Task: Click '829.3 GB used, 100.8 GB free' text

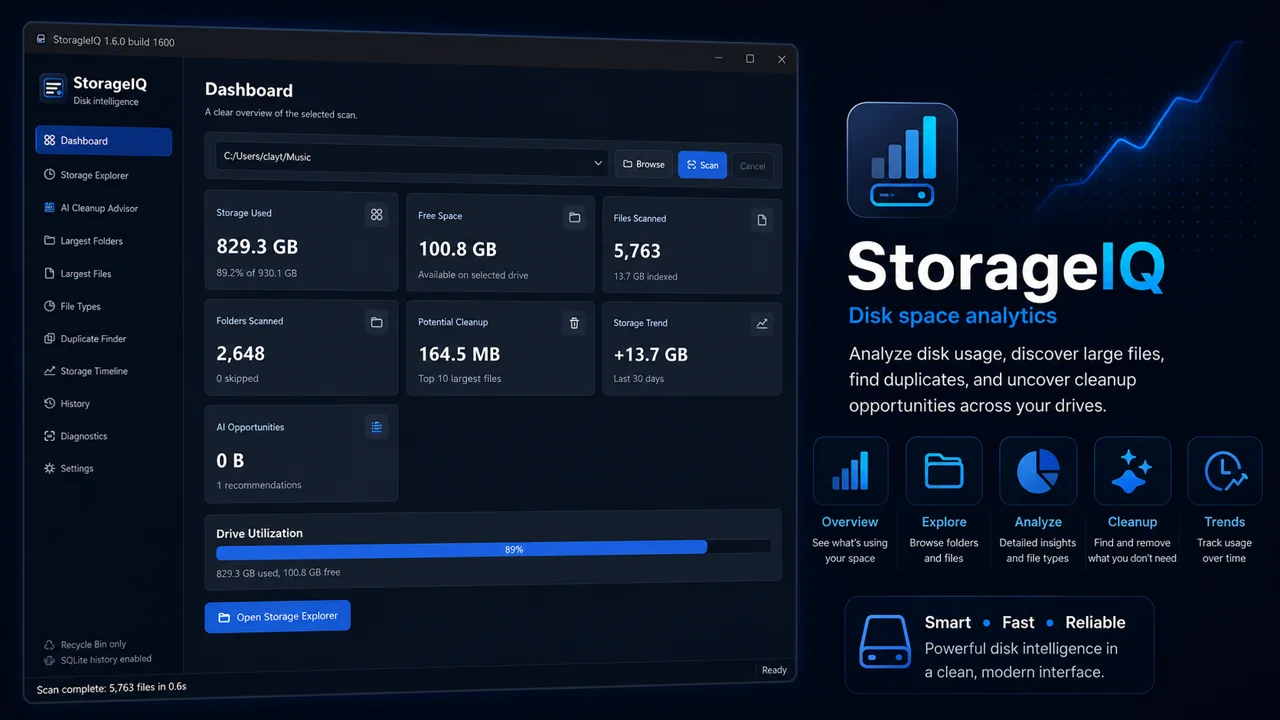Action: pyautogui.click(x=278, y=573)
